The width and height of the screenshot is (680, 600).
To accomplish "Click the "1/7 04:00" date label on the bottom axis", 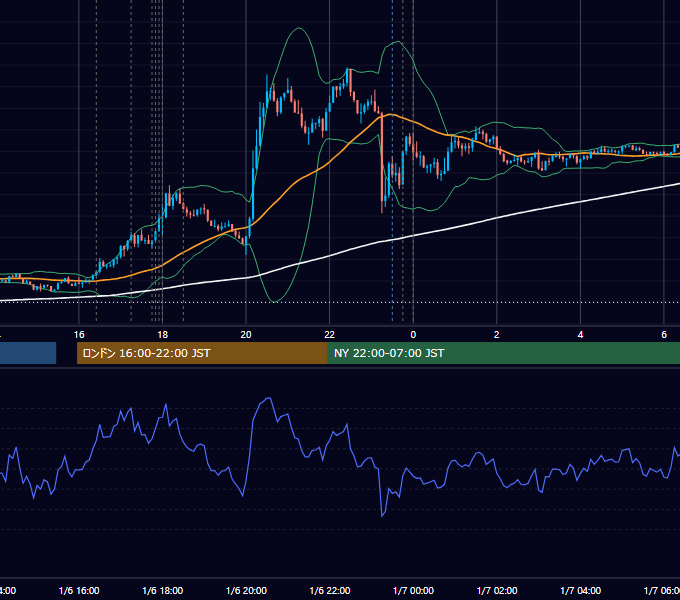I will (581, 591).
